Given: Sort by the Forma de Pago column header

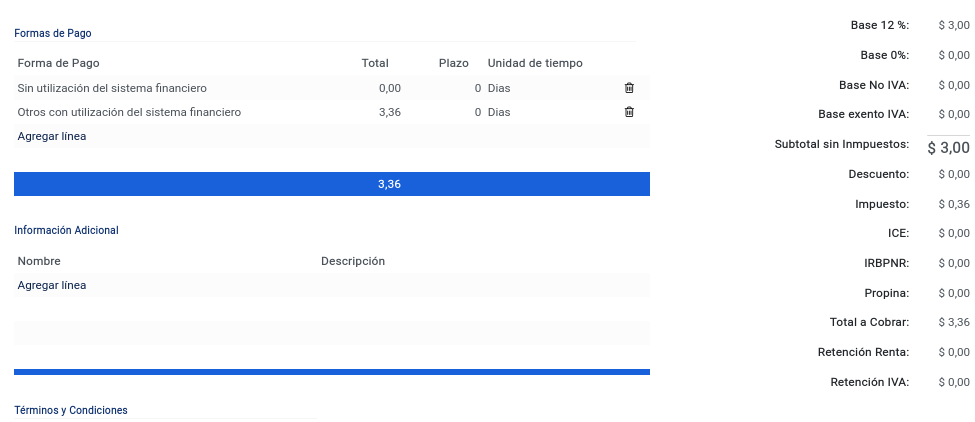Looking at the screenshot, I should (58, 63).
